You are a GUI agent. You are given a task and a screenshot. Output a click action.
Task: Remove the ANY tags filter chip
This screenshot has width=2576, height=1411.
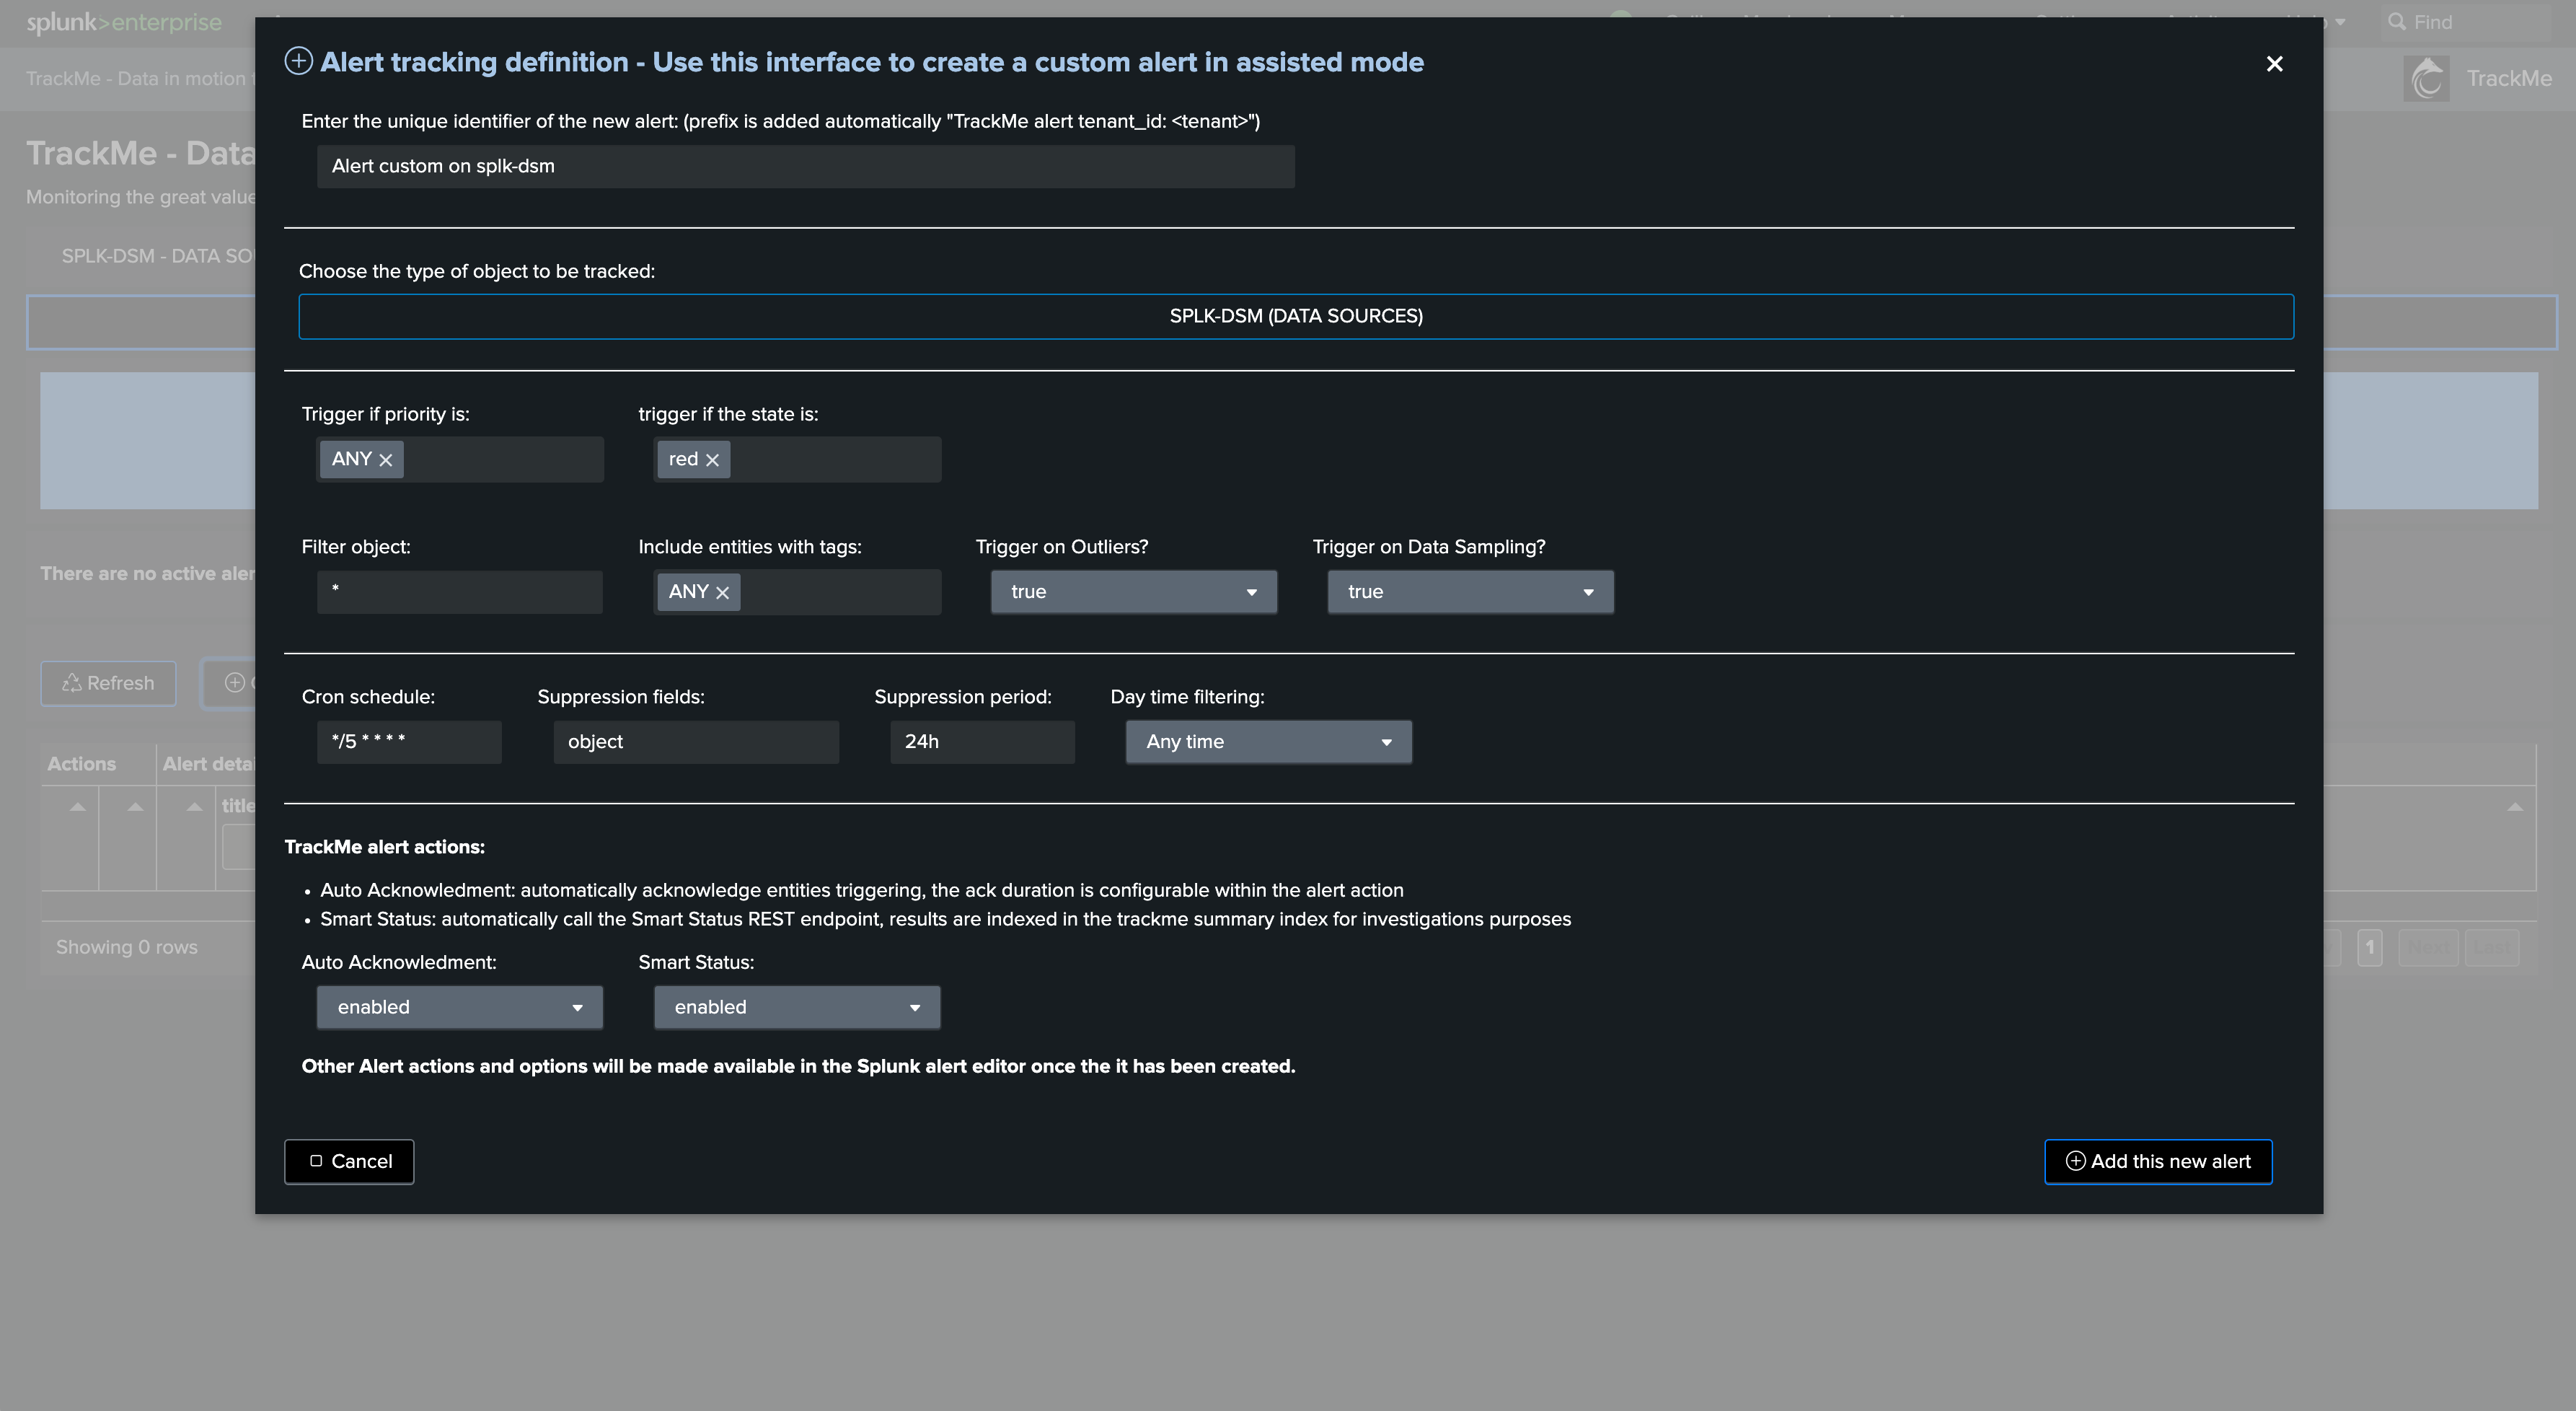click(722, 593)
